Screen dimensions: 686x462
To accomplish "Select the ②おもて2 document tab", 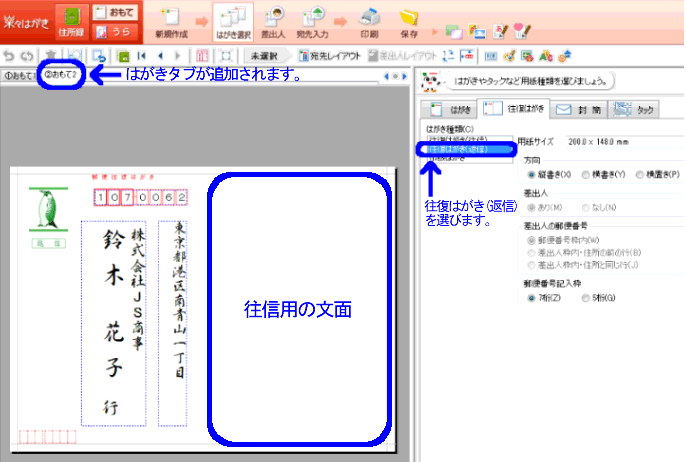I will click(x=59, y=76).
